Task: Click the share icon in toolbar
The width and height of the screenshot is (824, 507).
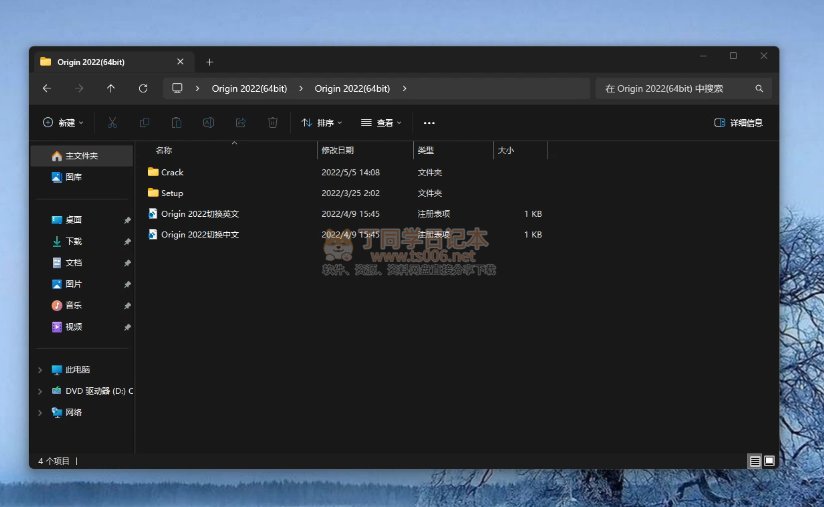Action: click(x=240, y=123)
